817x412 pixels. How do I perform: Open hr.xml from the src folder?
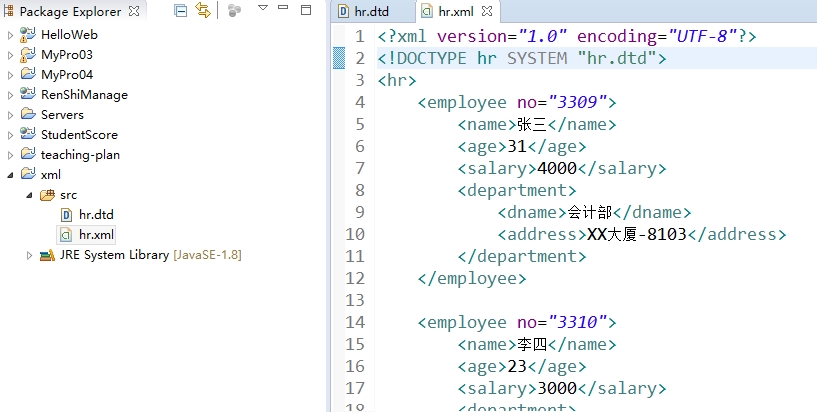pos(96,235)
